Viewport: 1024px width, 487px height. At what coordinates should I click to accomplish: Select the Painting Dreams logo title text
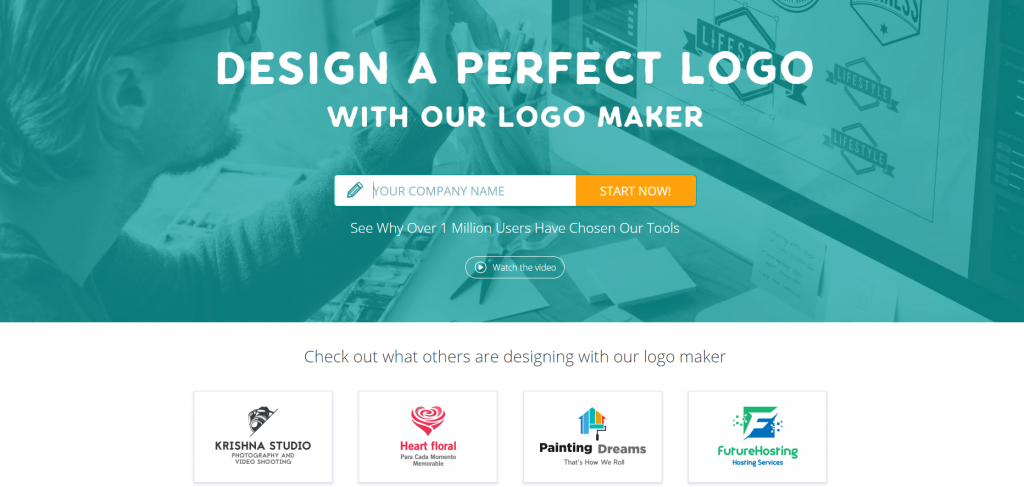click(592, 448)
